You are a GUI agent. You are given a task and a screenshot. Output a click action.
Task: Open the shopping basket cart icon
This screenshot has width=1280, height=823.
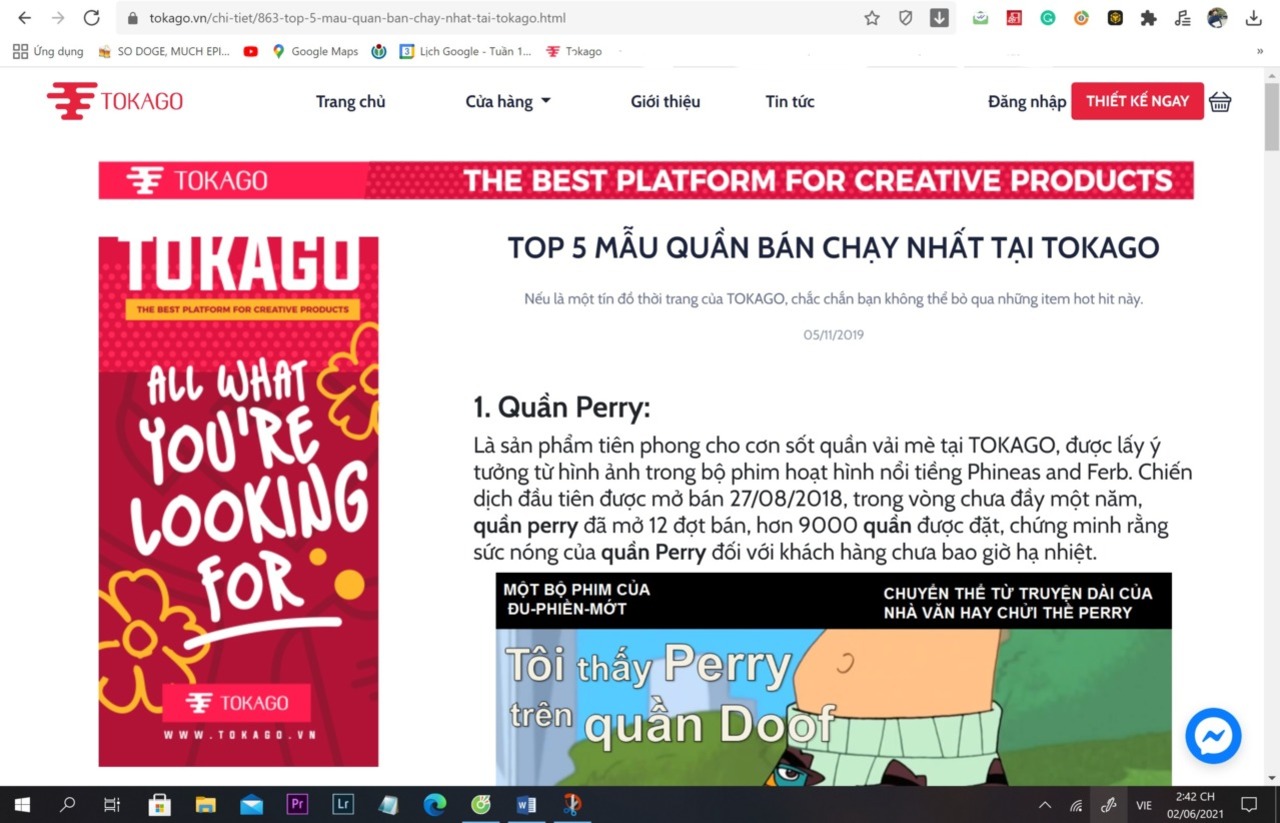tap(1220, 102)
